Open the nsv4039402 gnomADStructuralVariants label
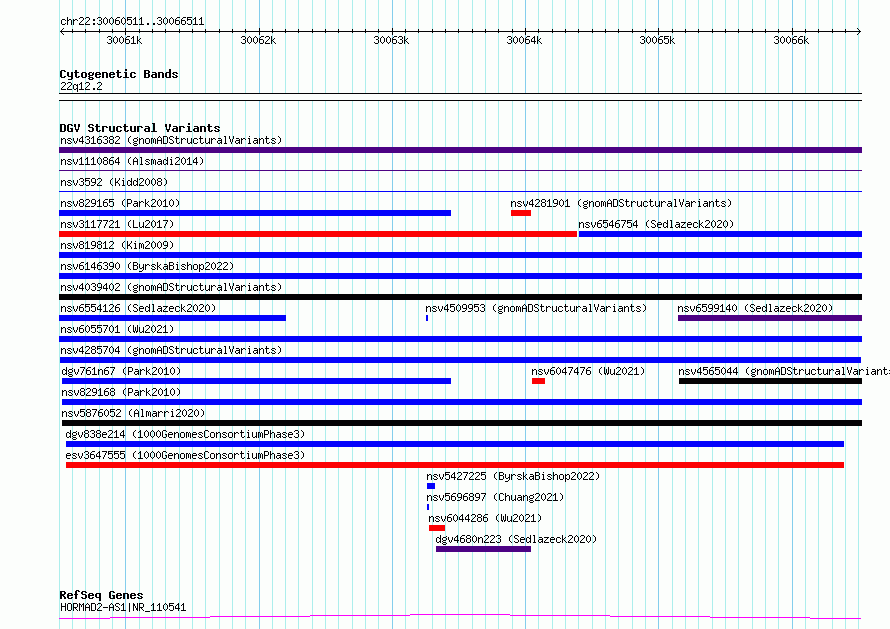890x629 pixels. pyautogui.click(x=171, y=287)
